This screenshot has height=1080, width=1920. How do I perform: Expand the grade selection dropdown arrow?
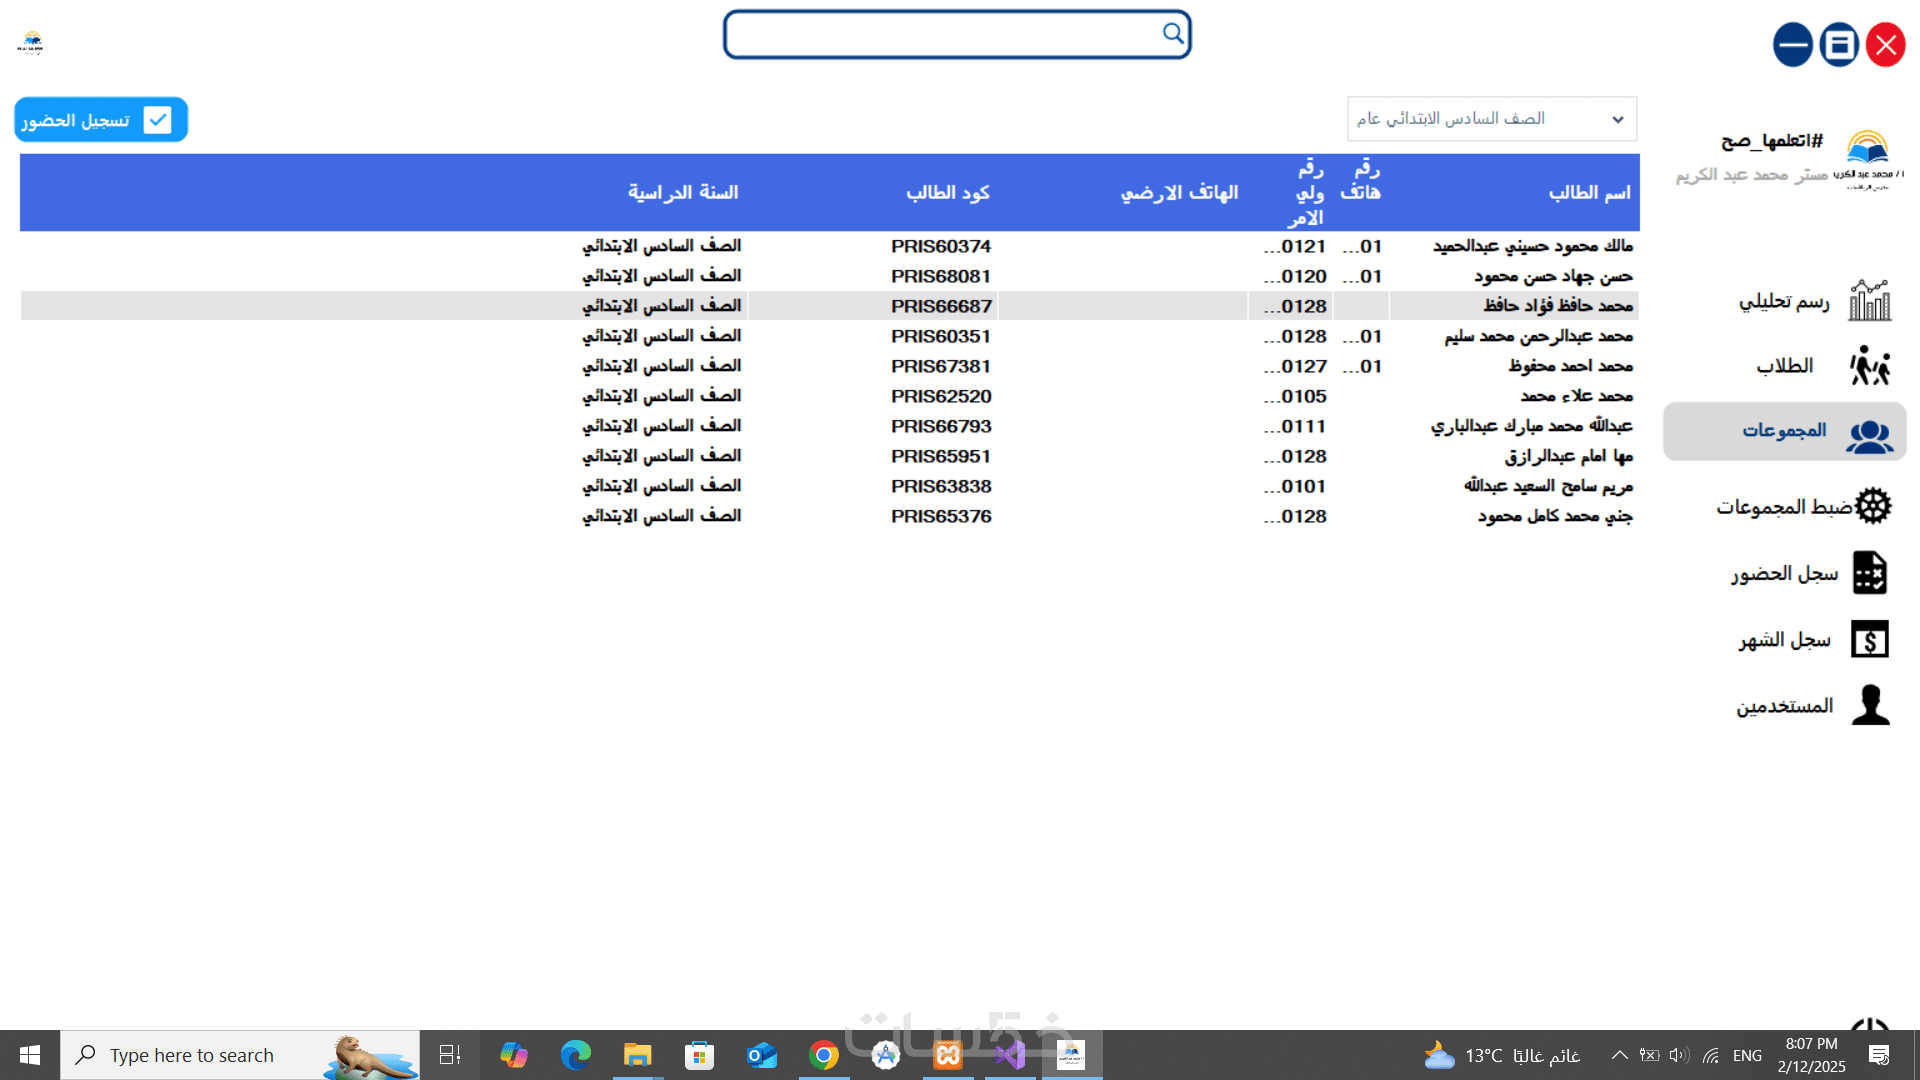[1617, 119]
